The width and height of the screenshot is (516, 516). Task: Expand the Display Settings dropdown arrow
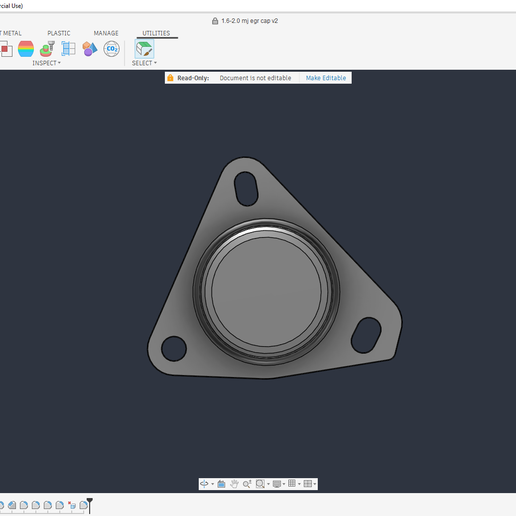click(284, 484)
